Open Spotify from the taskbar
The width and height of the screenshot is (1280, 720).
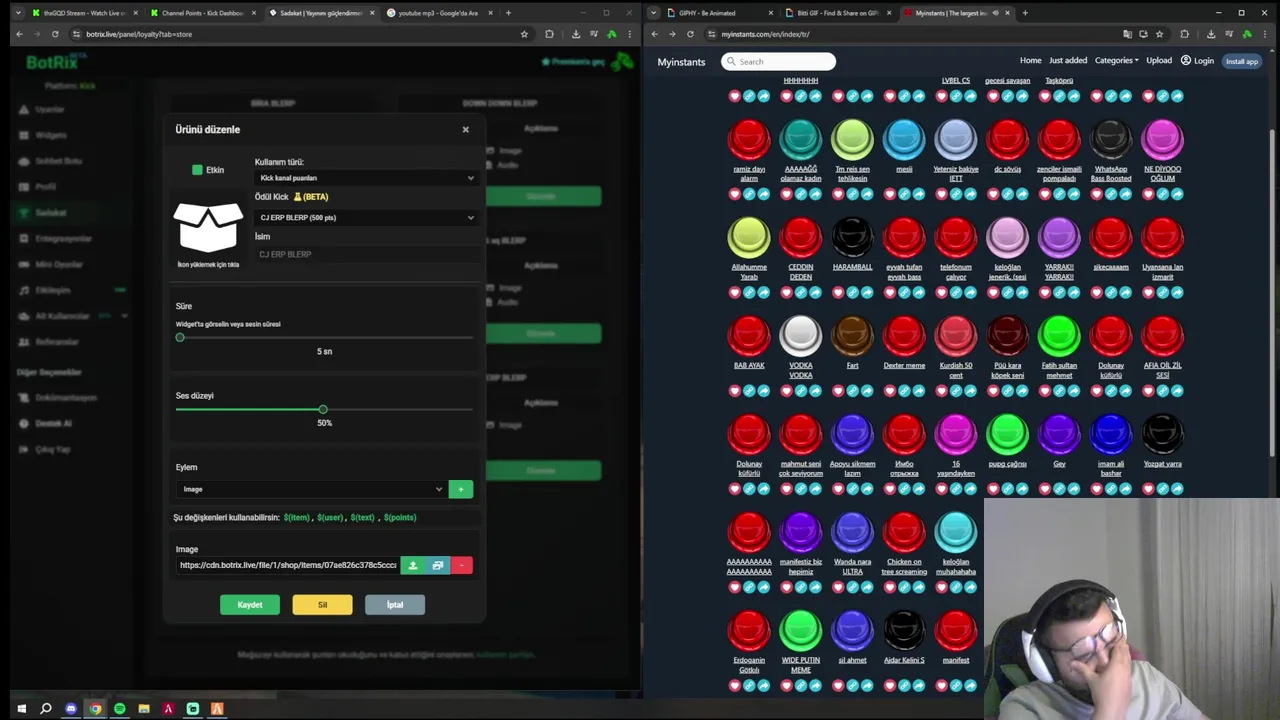(119, 709)
